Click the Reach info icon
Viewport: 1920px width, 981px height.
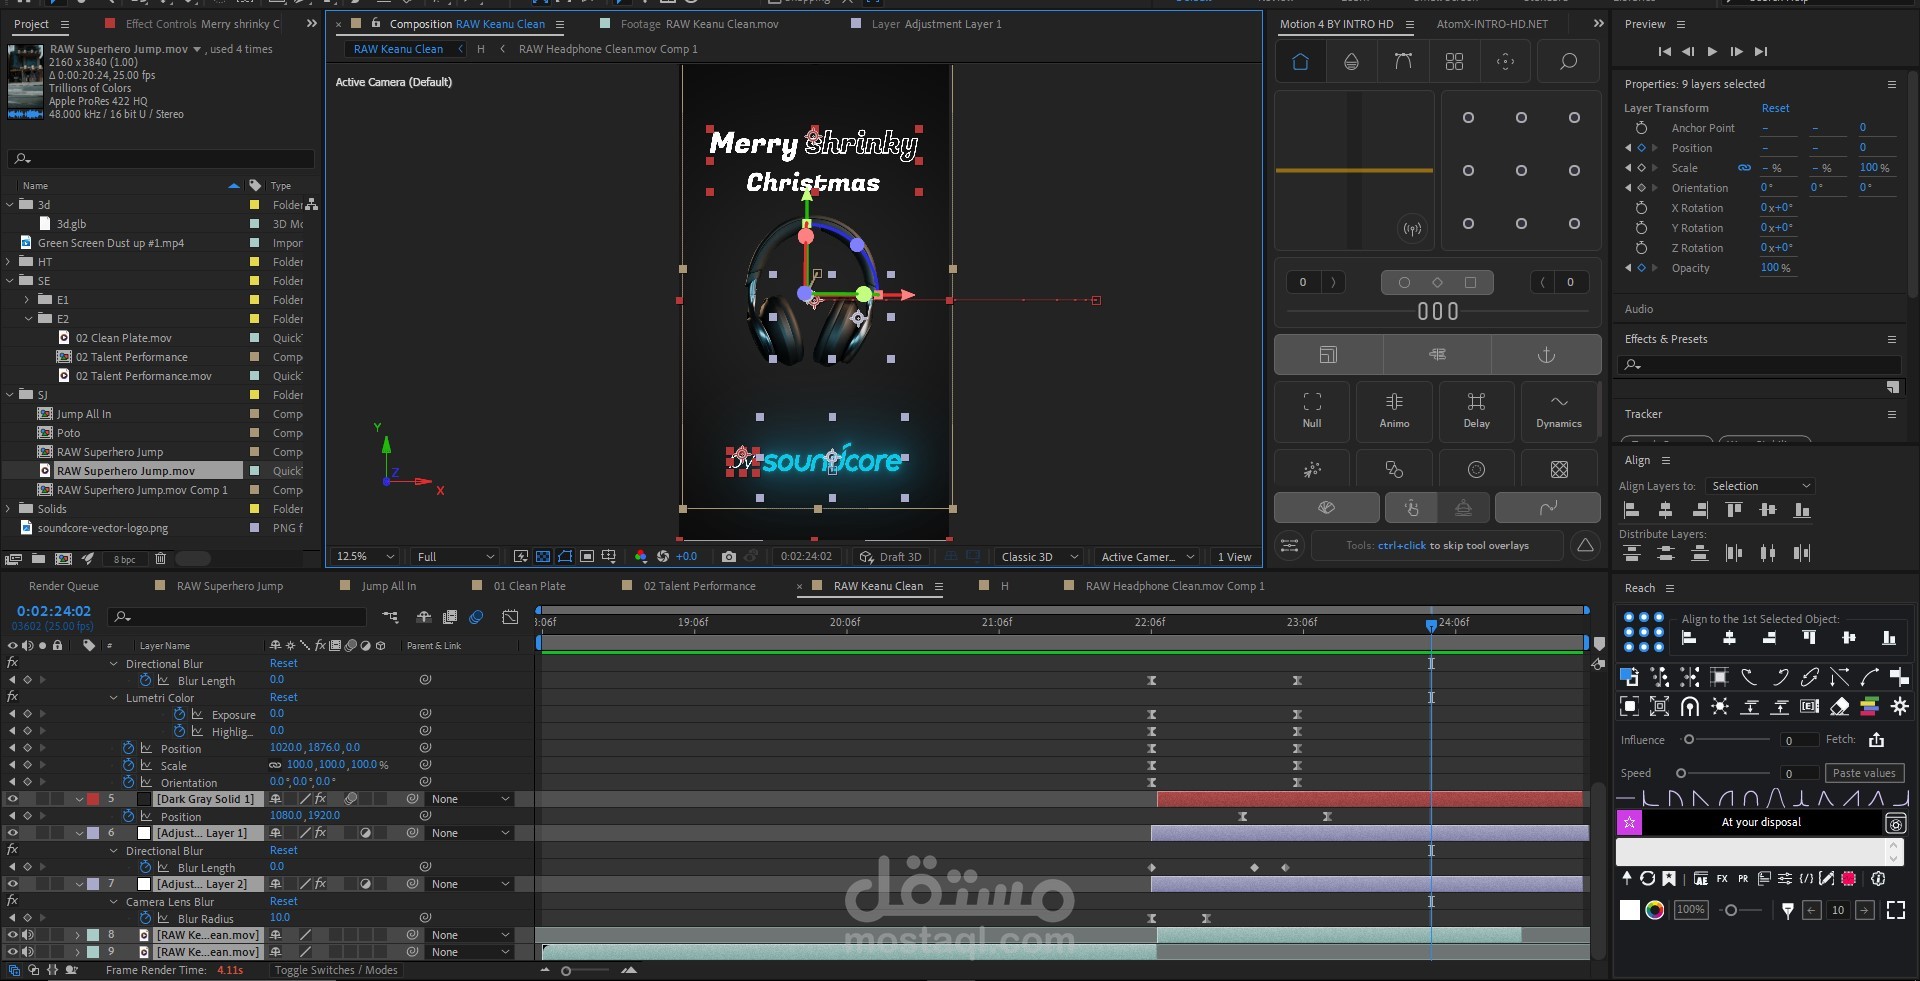[x=1878, y=879]
